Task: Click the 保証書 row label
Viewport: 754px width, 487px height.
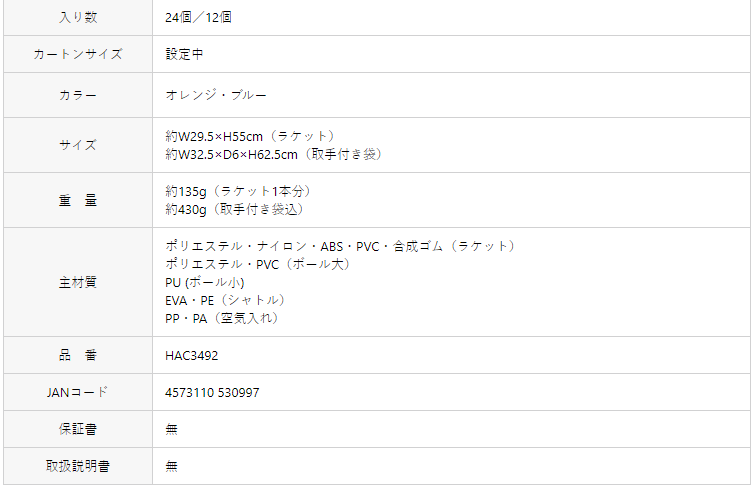Action: point(78,429)
